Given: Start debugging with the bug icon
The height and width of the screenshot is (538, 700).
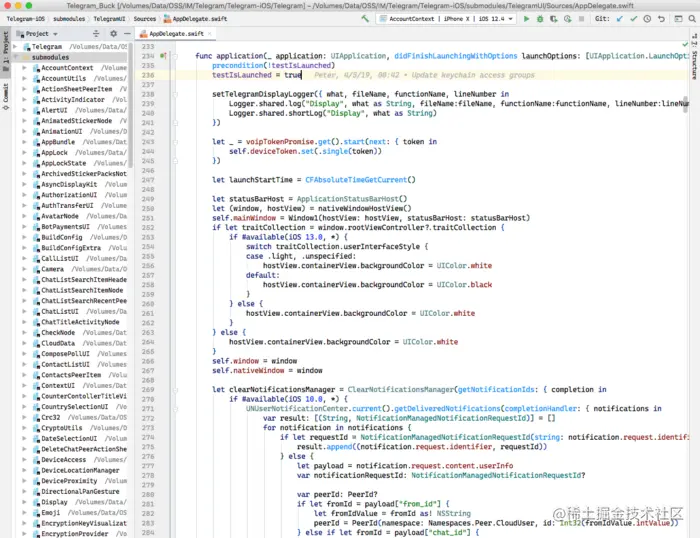Looking at the screenshot, I should [540, 19].
